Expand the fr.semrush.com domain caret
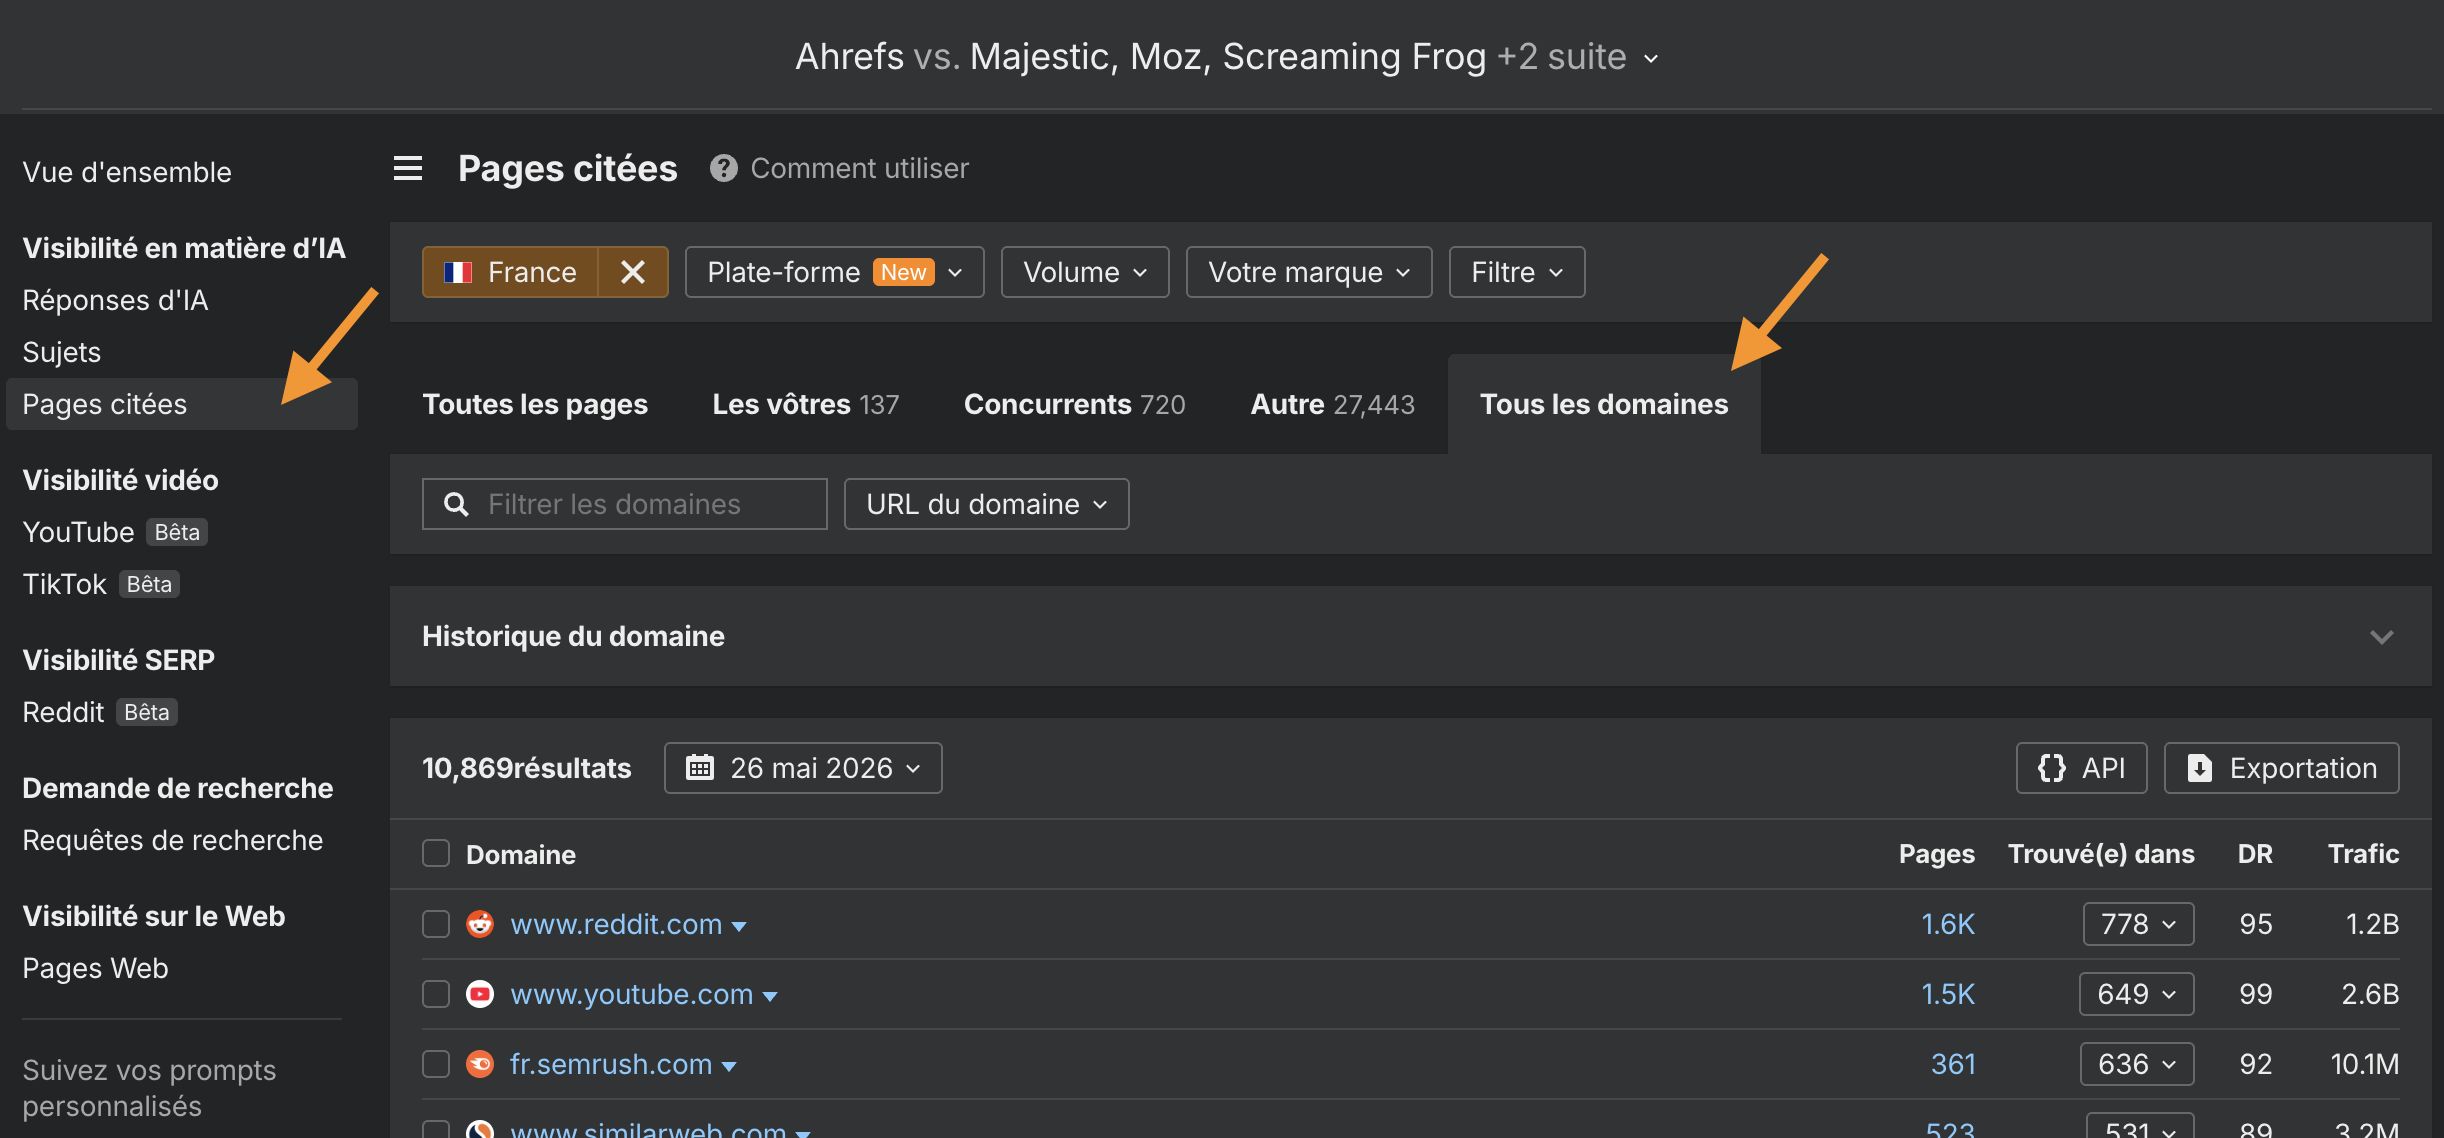The height and width of the screenshot is (1138, 2444). 729,1067
